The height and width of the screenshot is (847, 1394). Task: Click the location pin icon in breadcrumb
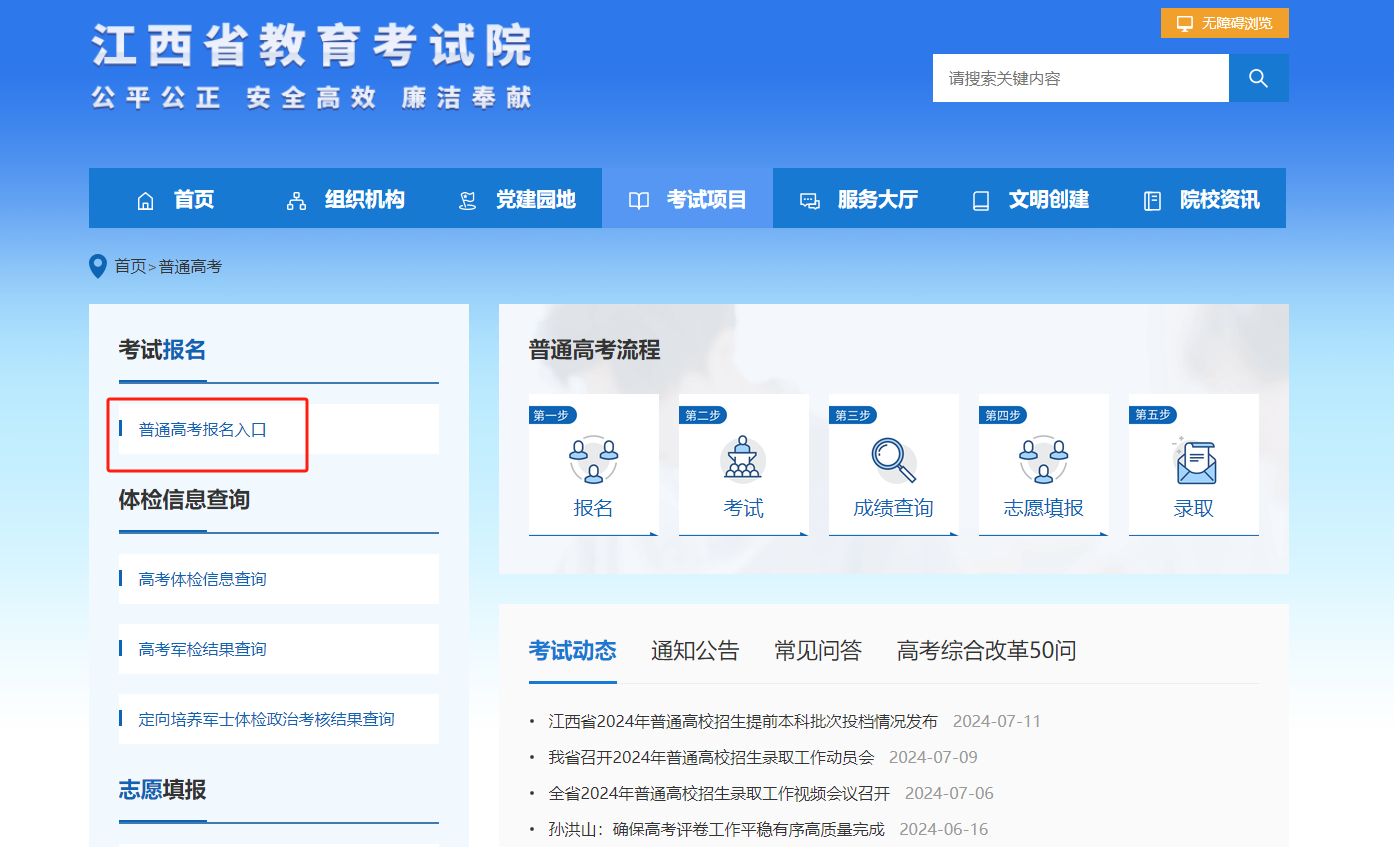coord(98,266)
